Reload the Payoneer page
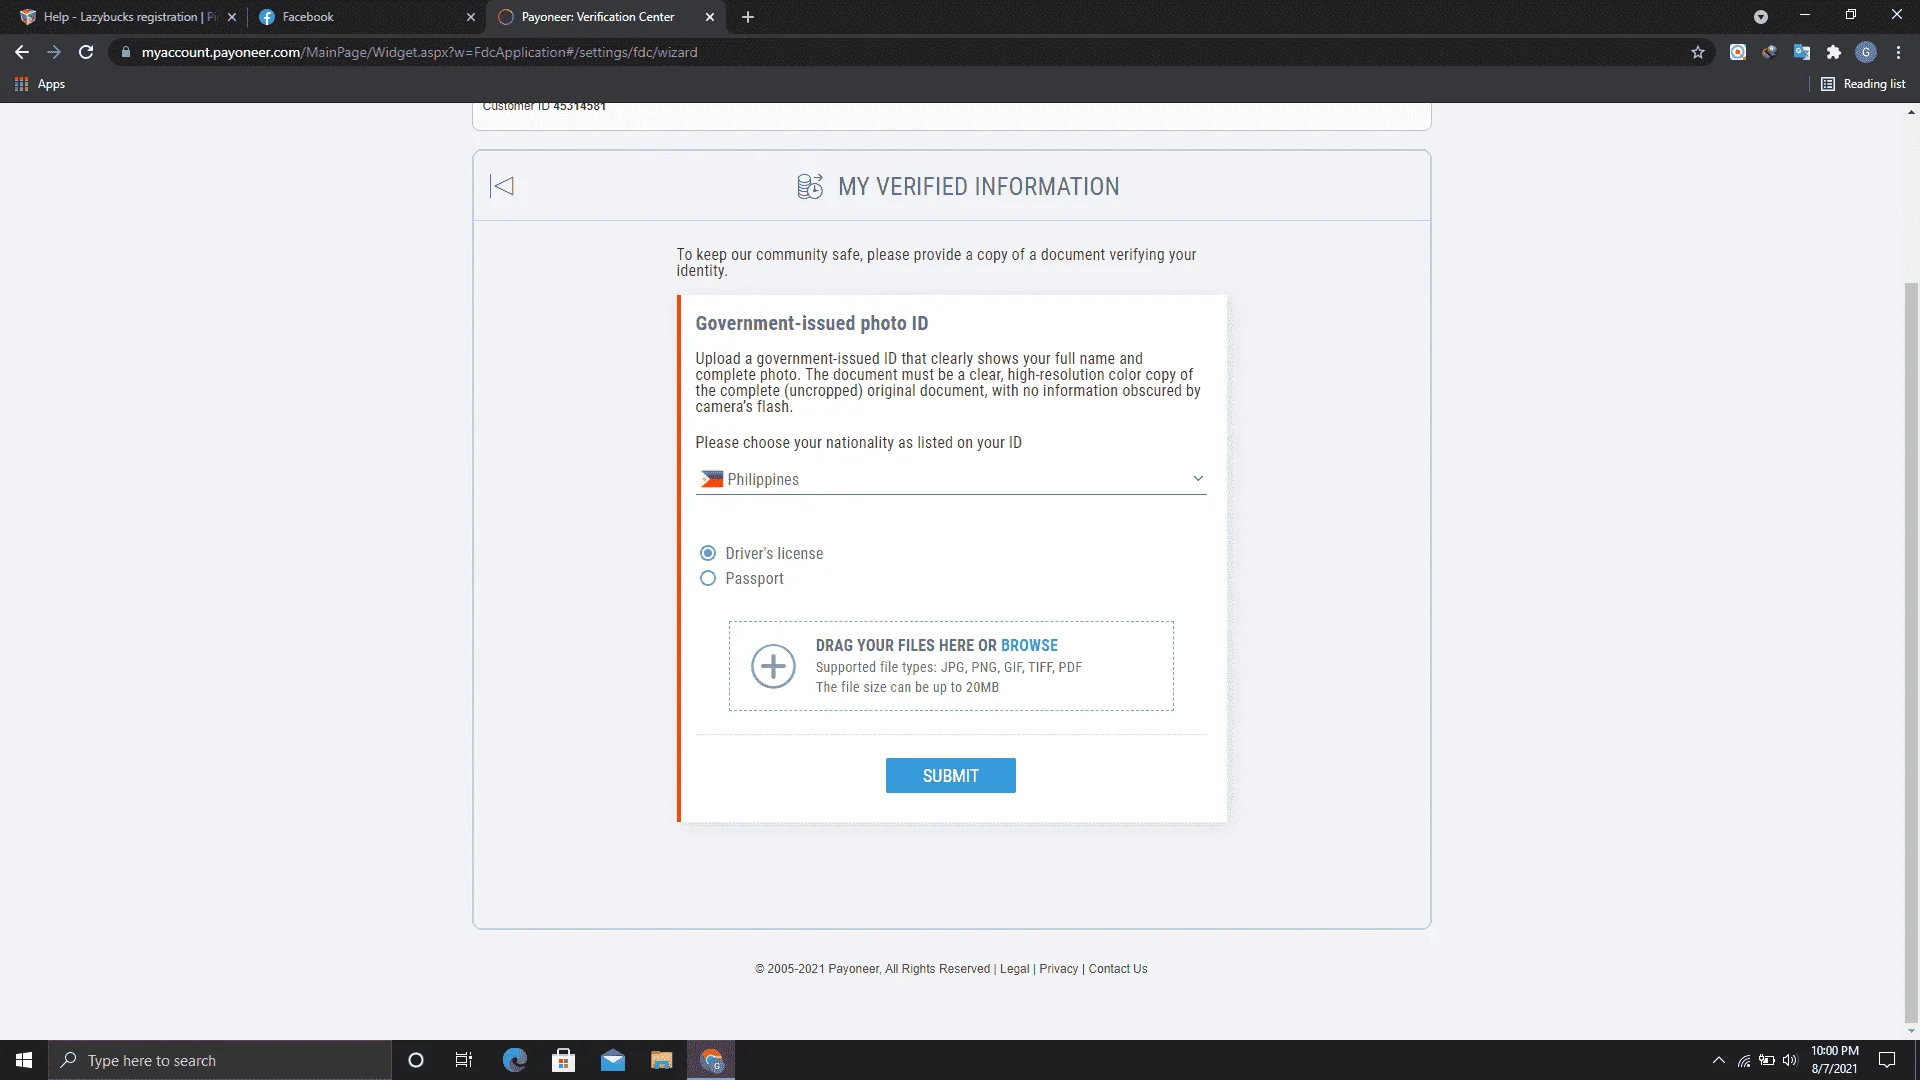This screenshot has height=1080, width=1920. pos(86,52)
